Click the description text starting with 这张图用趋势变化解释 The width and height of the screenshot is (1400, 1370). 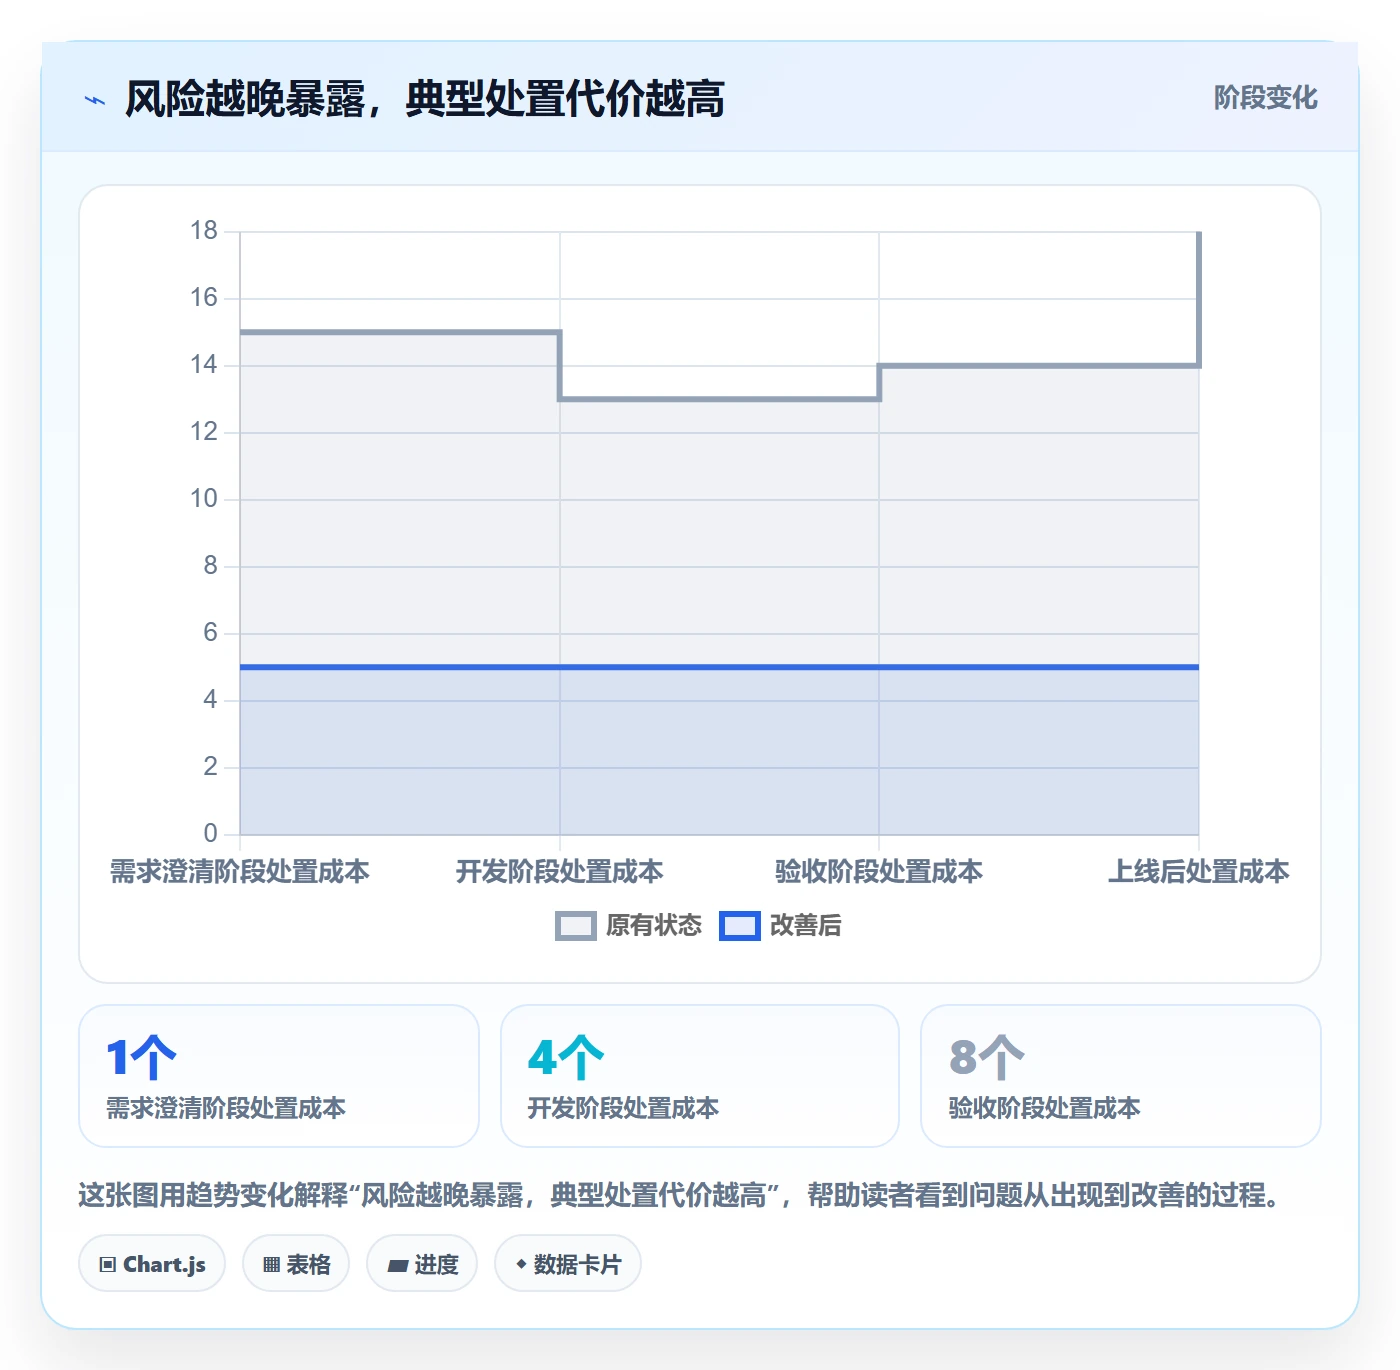682,1195
